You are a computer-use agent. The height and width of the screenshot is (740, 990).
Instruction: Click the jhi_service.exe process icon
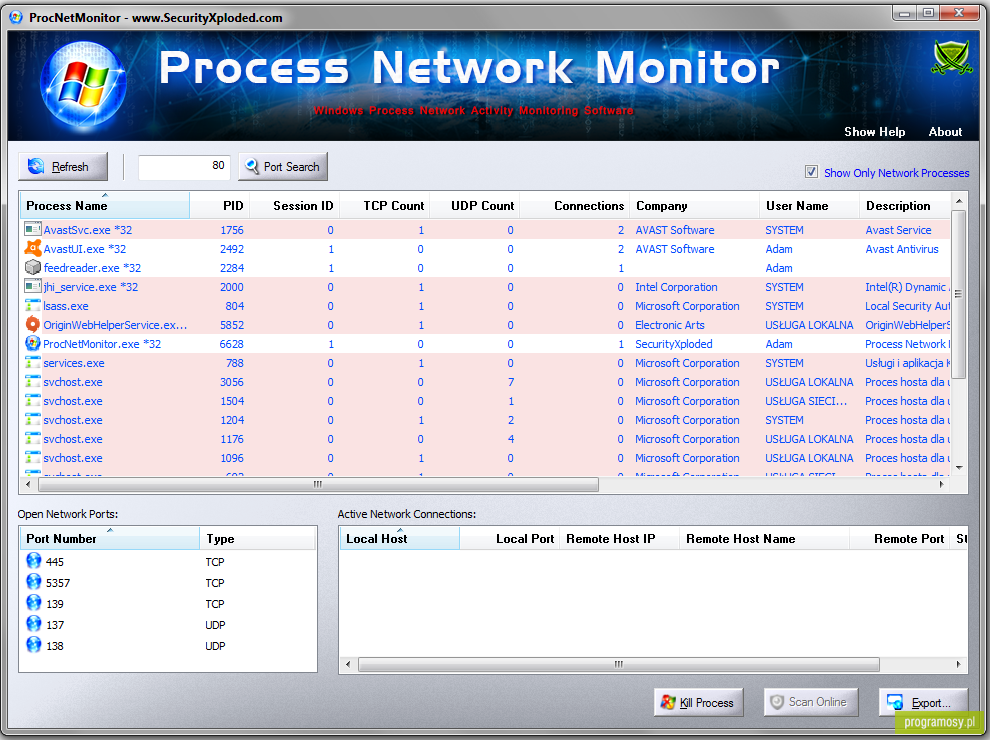click(x=33, y=286)
